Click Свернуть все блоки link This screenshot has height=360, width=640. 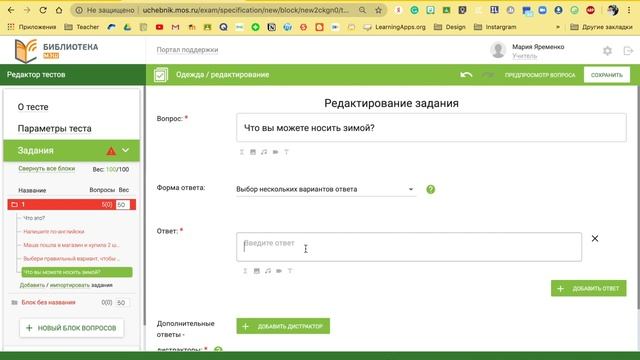tap(47, 169)
